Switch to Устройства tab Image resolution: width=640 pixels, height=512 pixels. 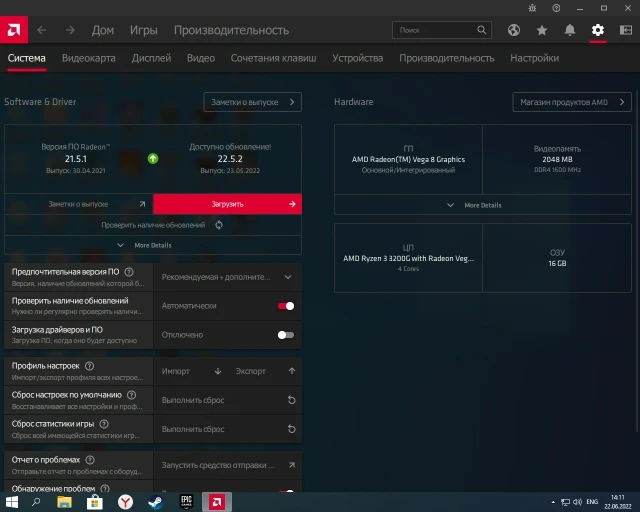tap(358, 58)
